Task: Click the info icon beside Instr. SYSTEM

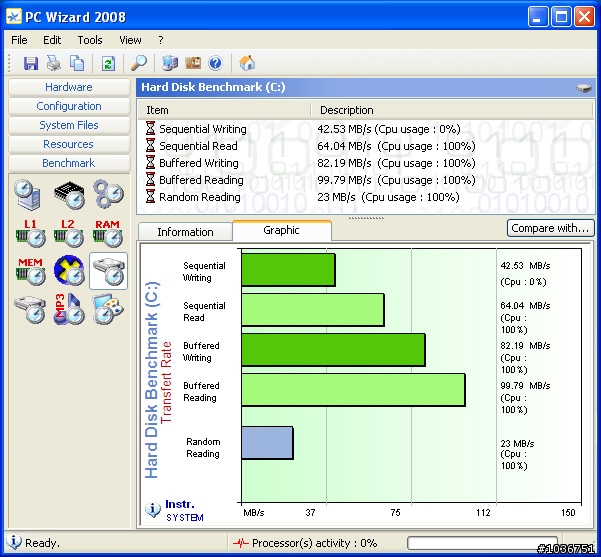Action: pos(153,510)
